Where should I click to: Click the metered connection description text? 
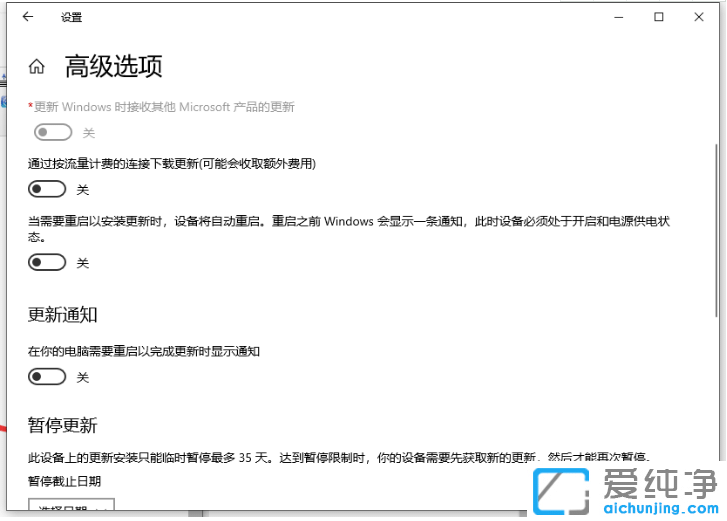coord(172,164)
